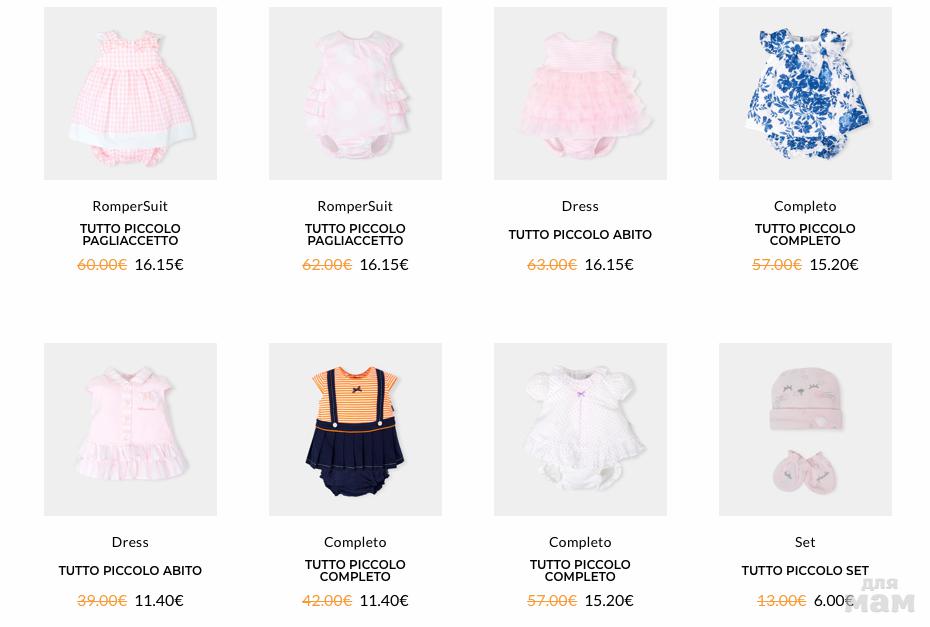View the pale pink ruffled romper thumbnail

click(355, 93)
